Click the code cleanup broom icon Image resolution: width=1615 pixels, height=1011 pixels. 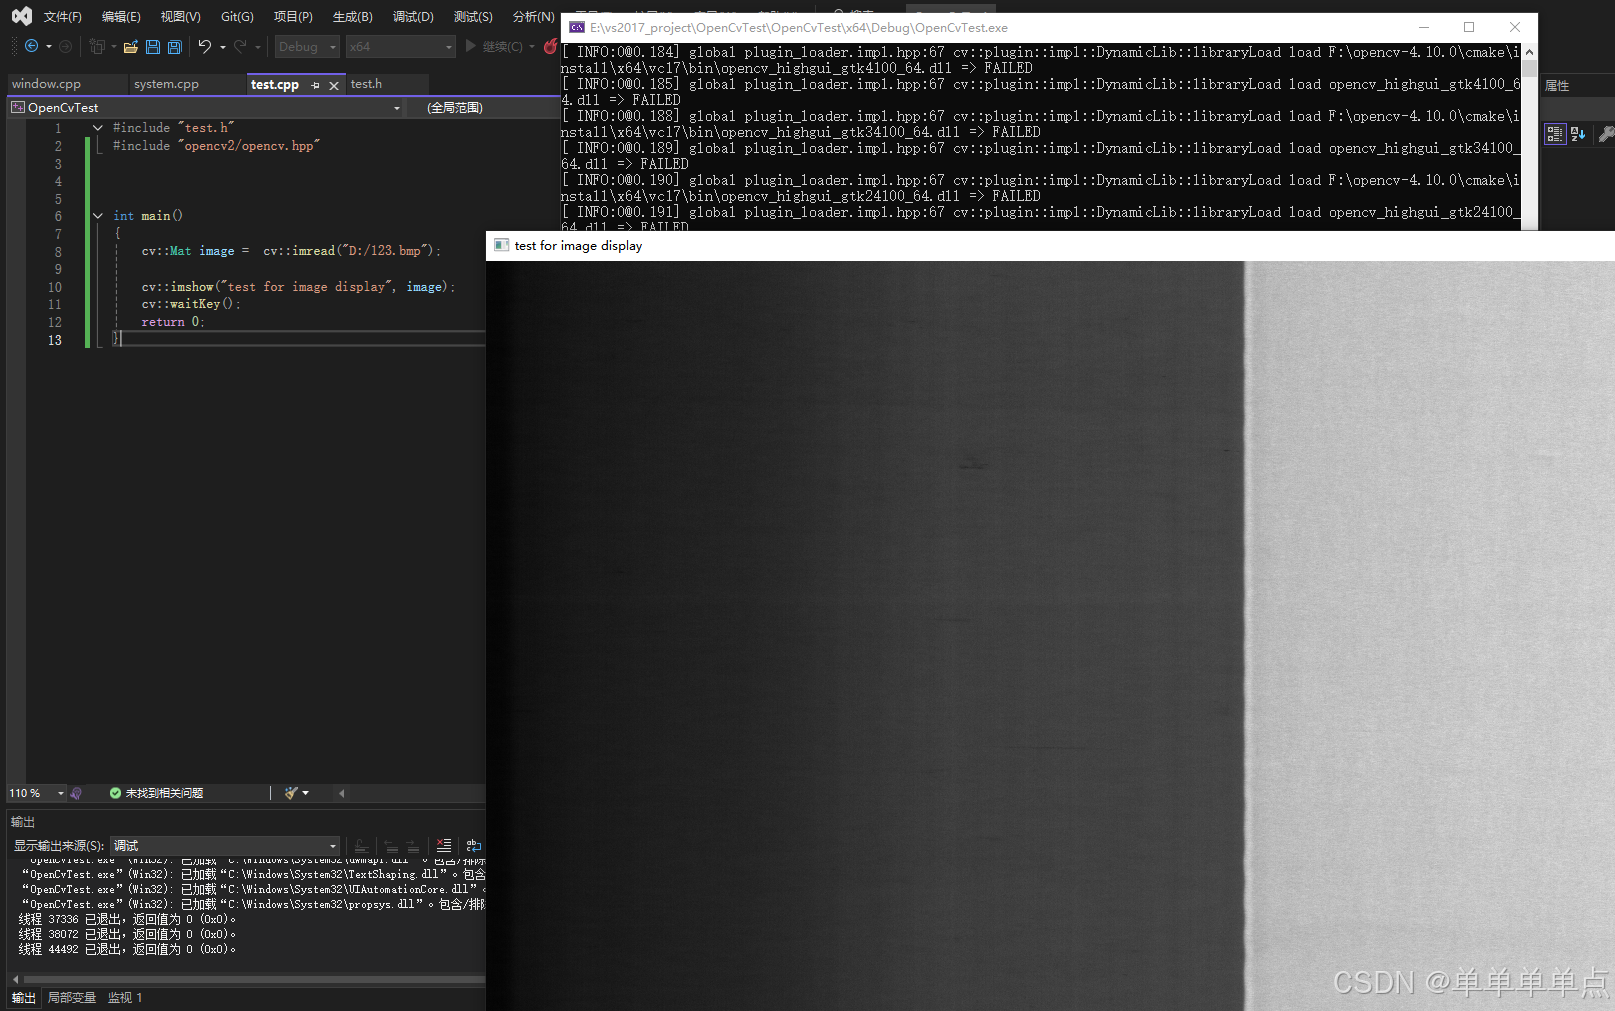pyautogui.click(x=291, y=793)
